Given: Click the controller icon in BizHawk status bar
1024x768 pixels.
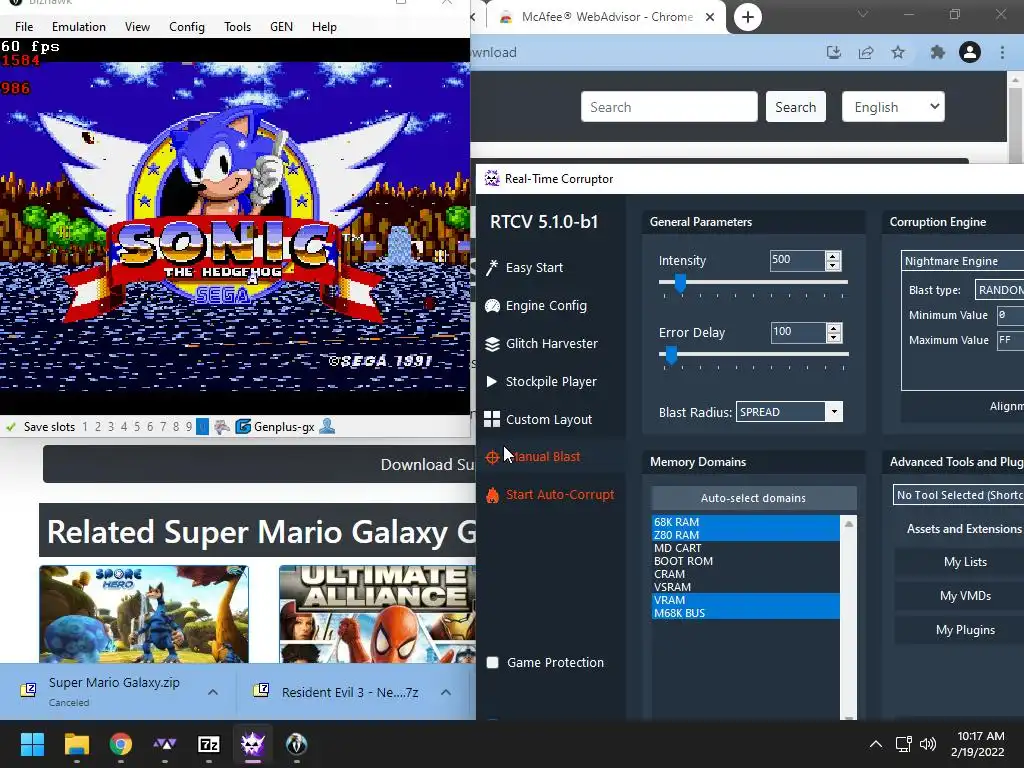Looking at the screenshot, I should tap(222, 427).
